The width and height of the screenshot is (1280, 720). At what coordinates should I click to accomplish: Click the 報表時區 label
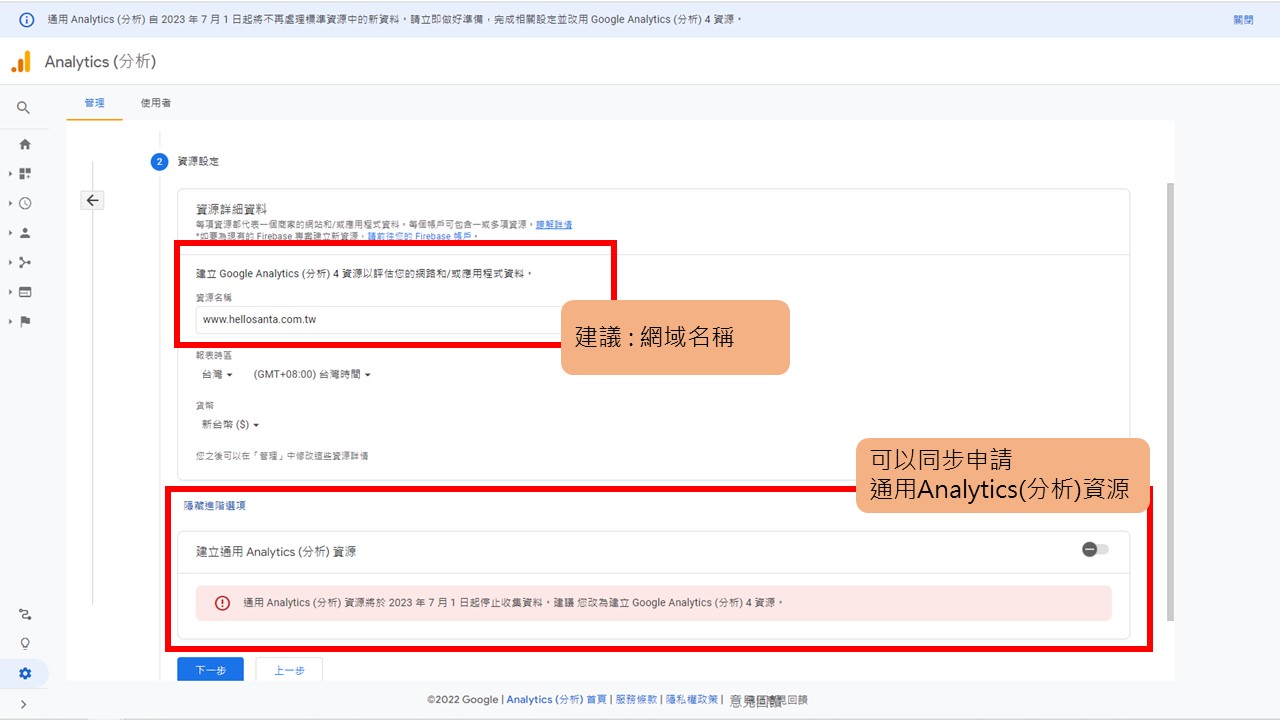click(213, 356)
